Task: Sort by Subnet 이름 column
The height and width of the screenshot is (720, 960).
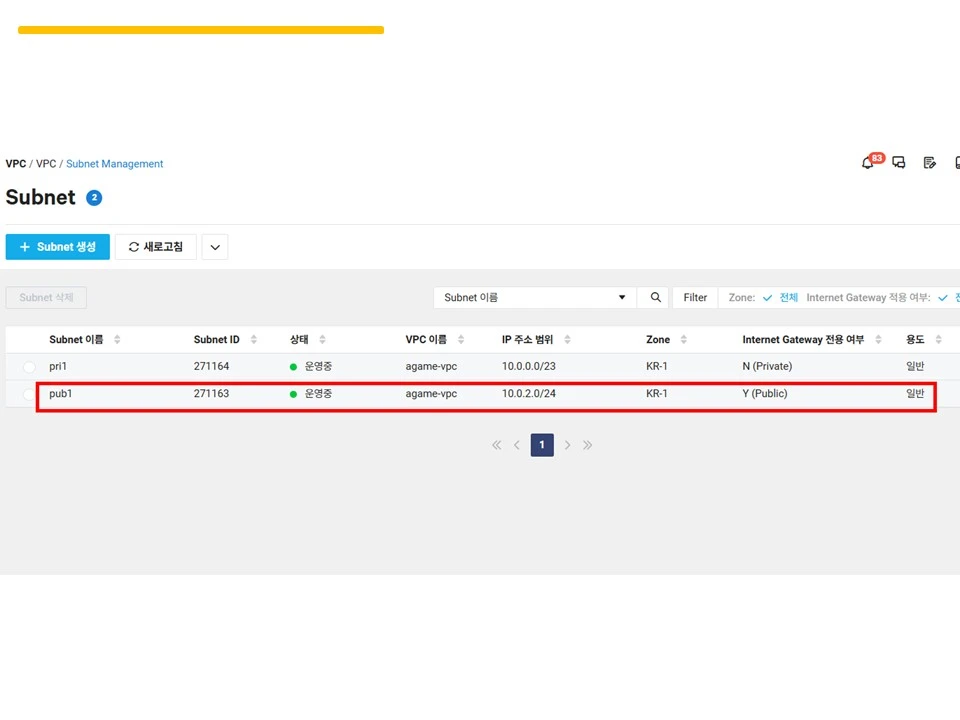Action: point(117,339)
